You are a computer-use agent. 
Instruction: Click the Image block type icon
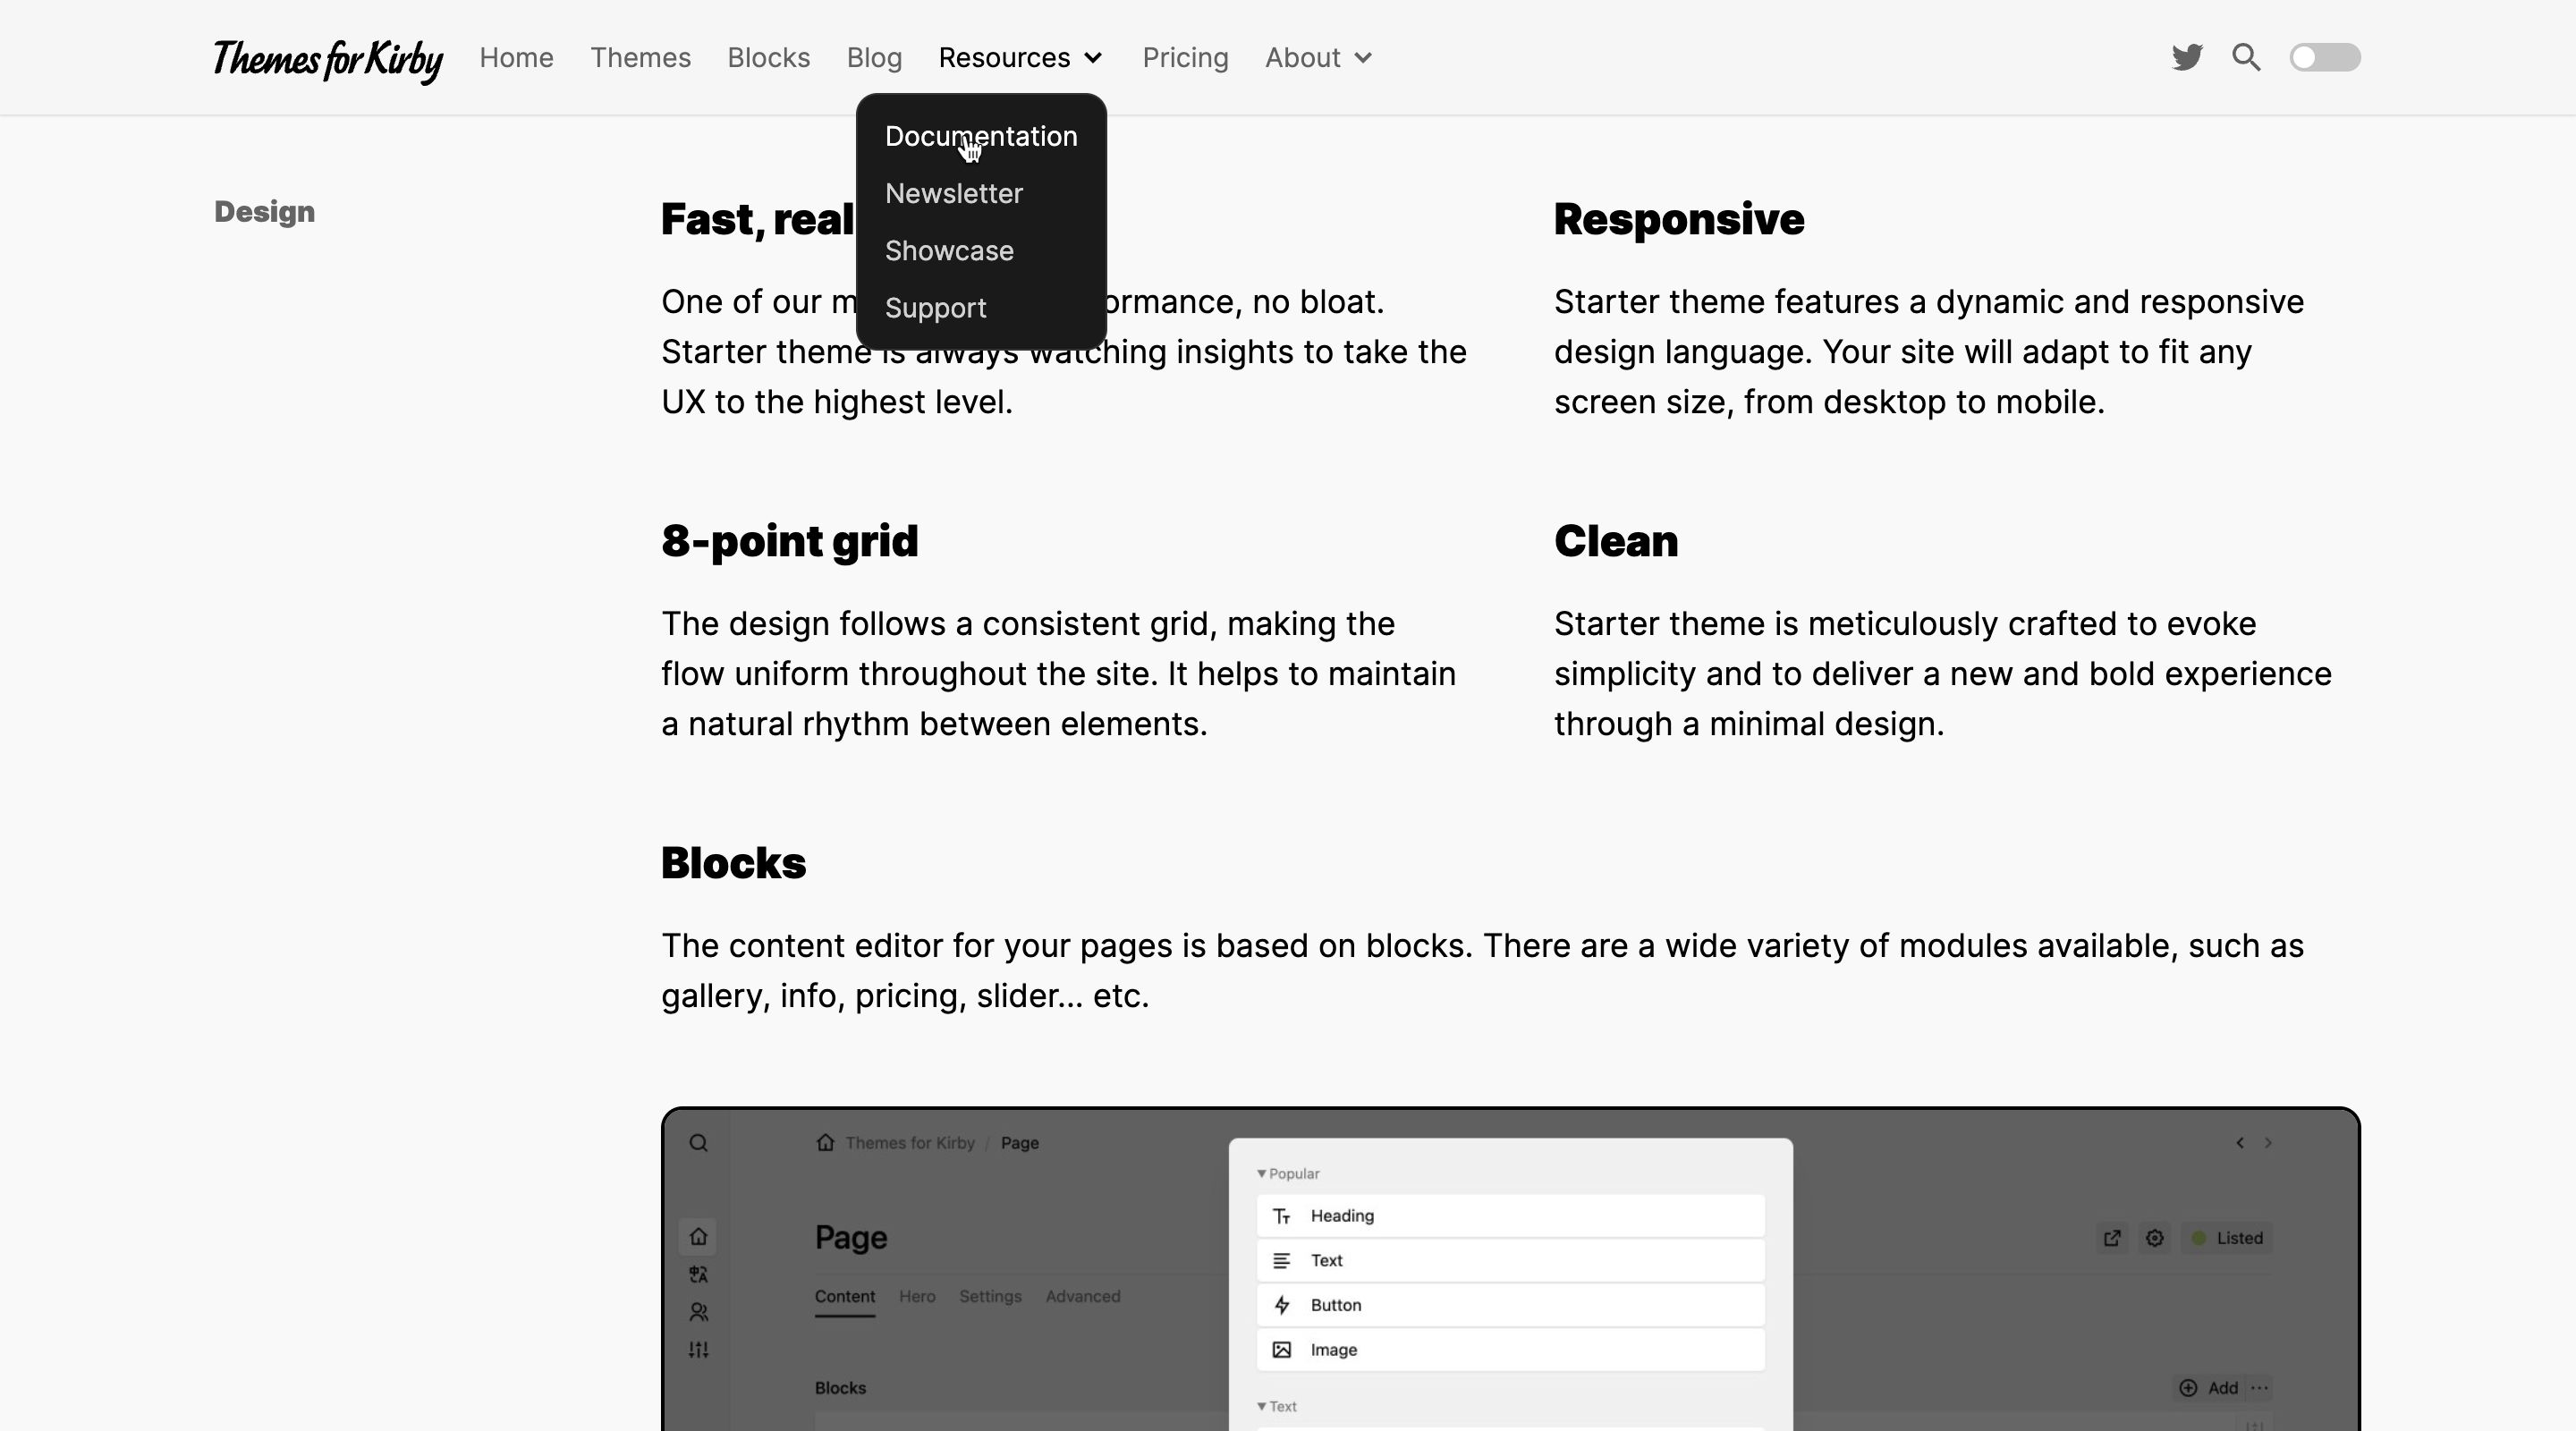click(1283, 1348)
